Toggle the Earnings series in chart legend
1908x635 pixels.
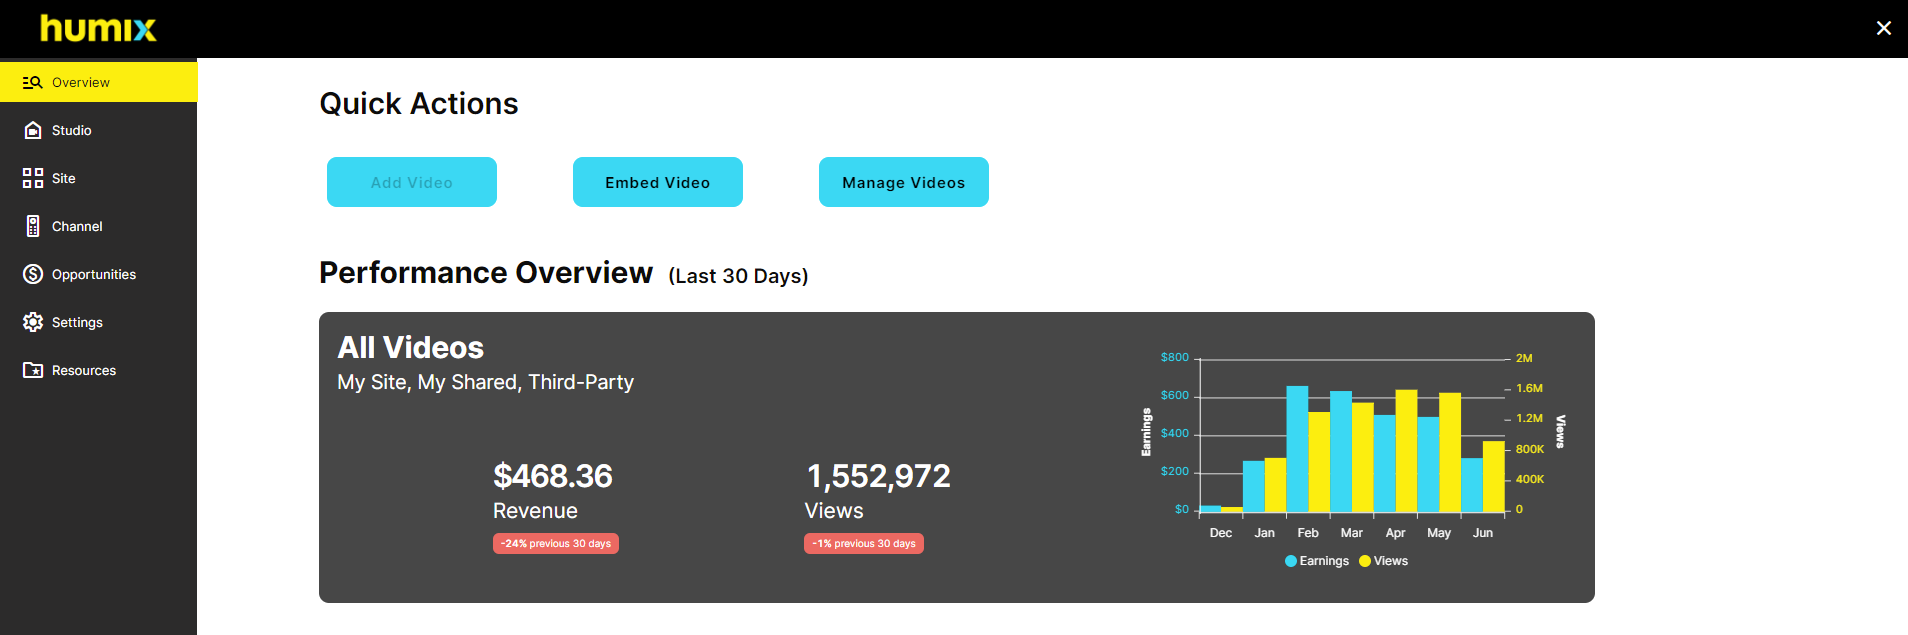point(1316,561)
